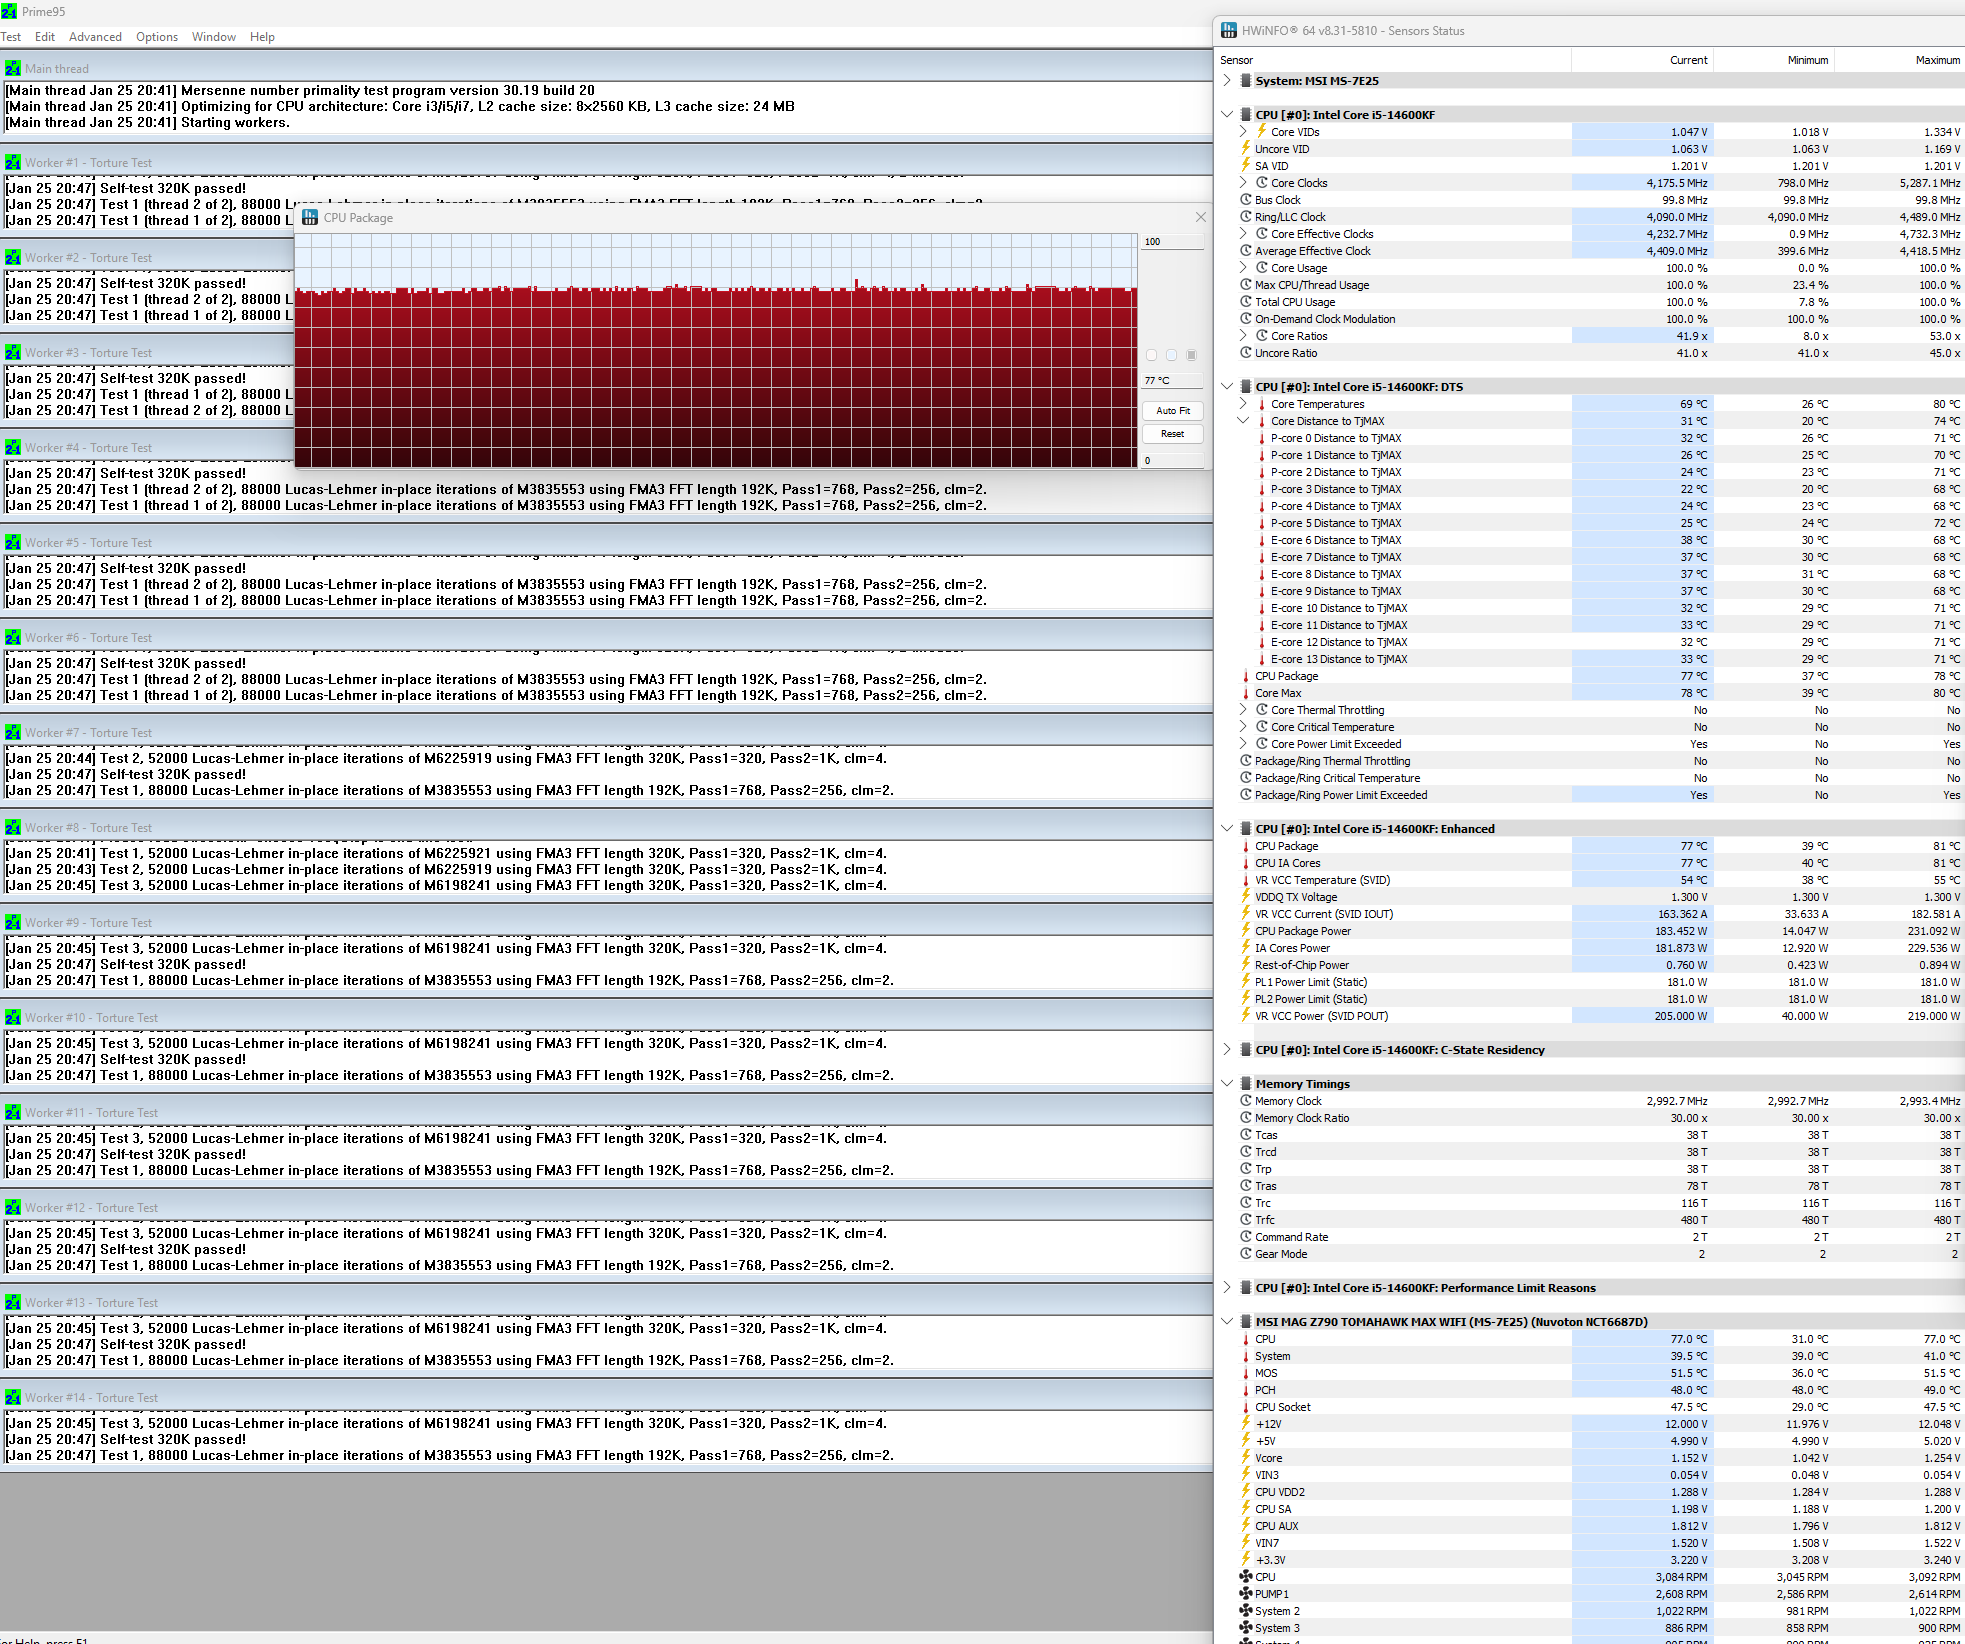The height and width of the screenshot is (1644, 1965).
Task: Collapse the Memory Timings section
Action: pos(1227,1084)
